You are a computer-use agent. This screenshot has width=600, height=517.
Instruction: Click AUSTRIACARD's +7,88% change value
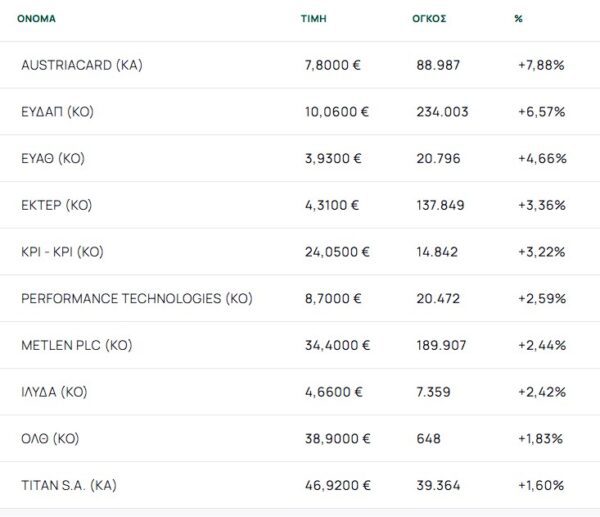coord(542,65)
